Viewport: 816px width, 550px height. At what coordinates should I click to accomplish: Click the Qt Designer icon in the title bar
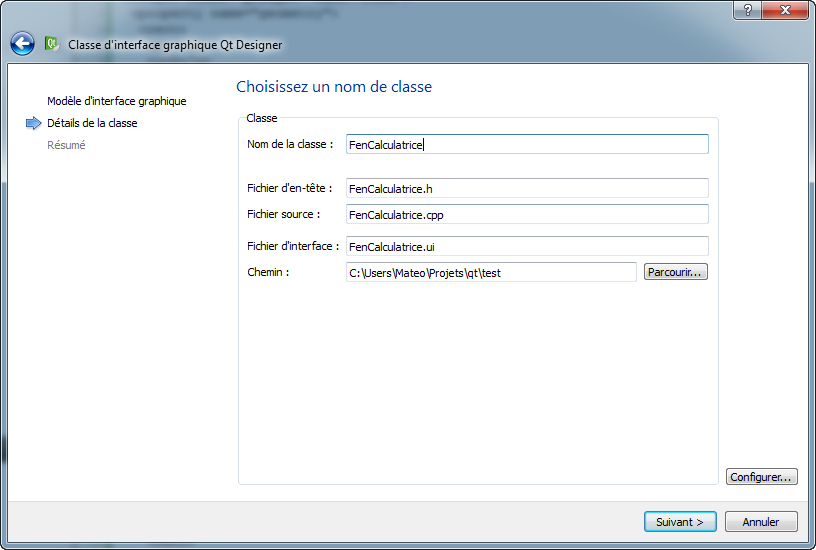click(52, 44)
